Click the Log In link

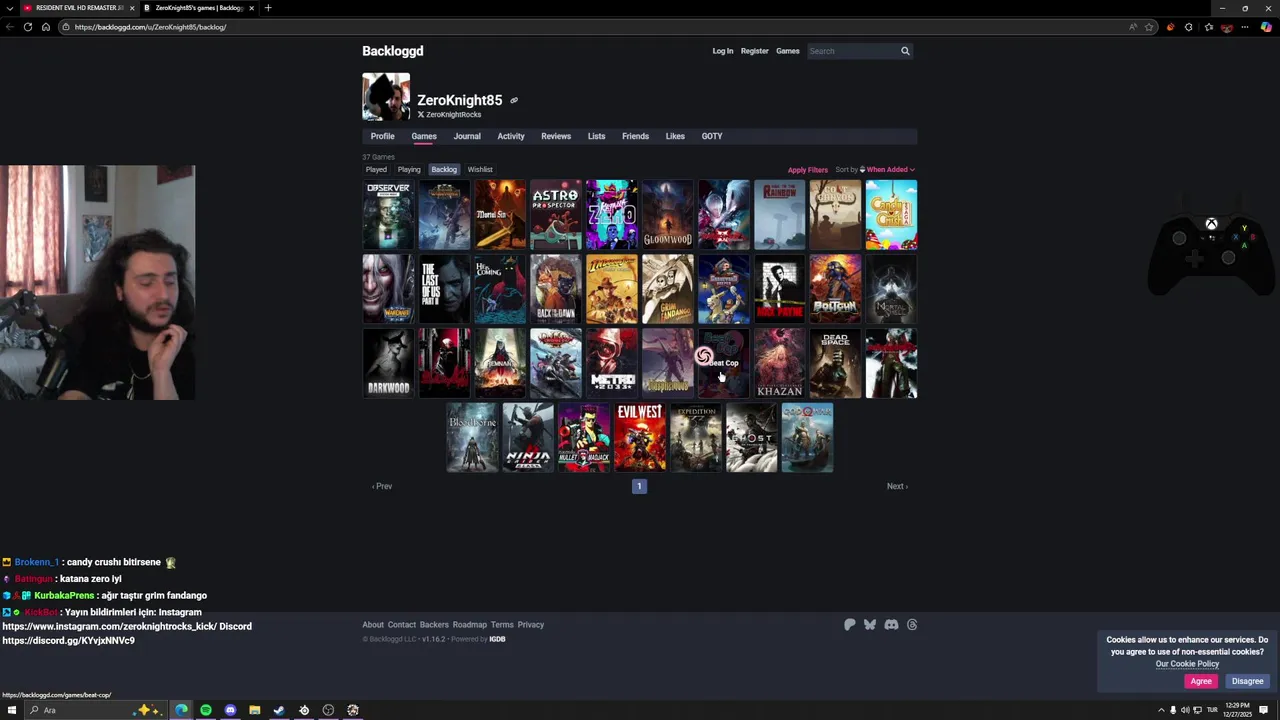pyautogui.click(x=722, y=51)
